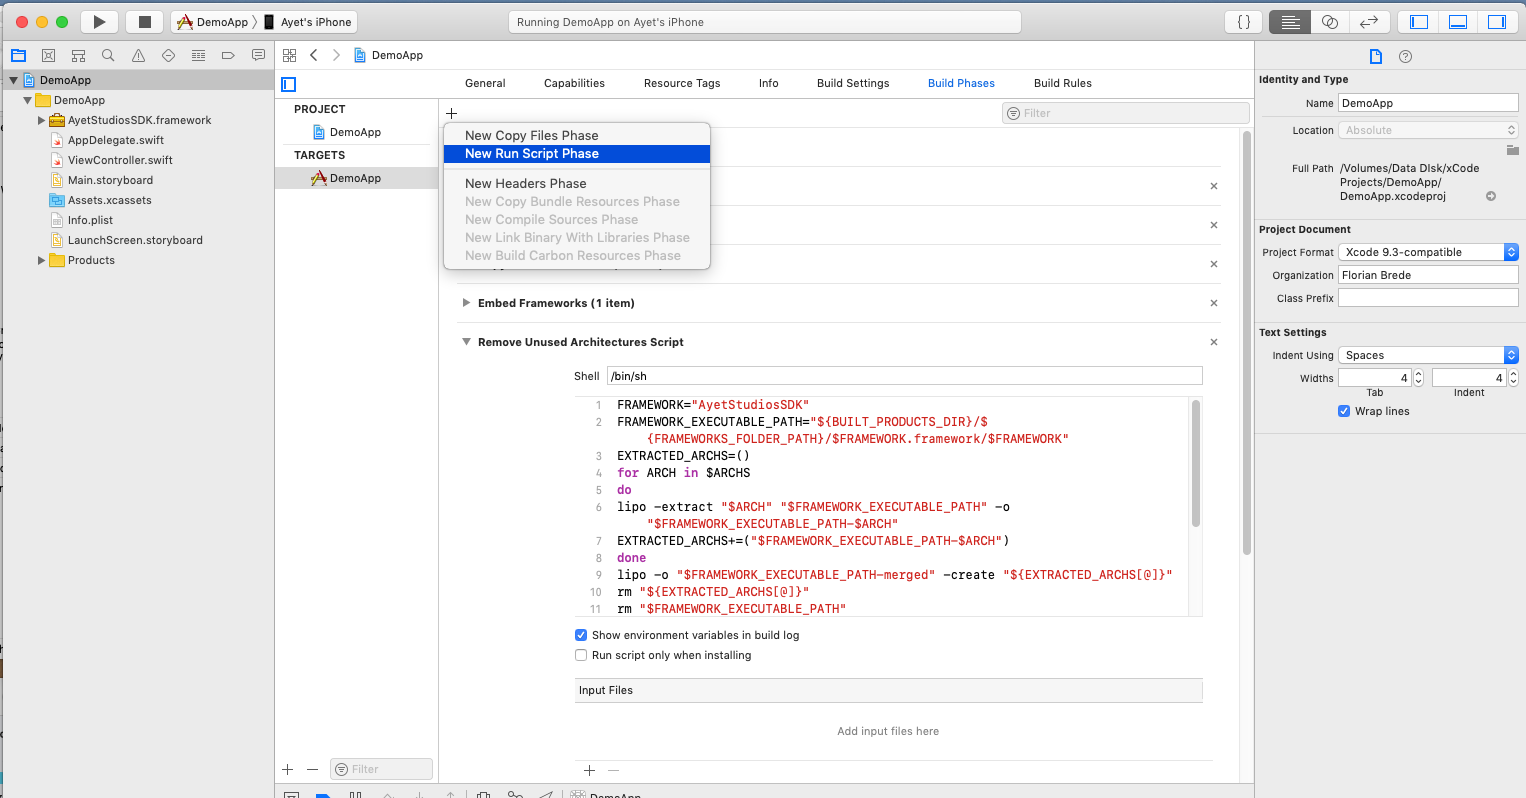This screenshot has width=1526, height=798.
Task: Add a new target with plus
Action: (288, 769)
